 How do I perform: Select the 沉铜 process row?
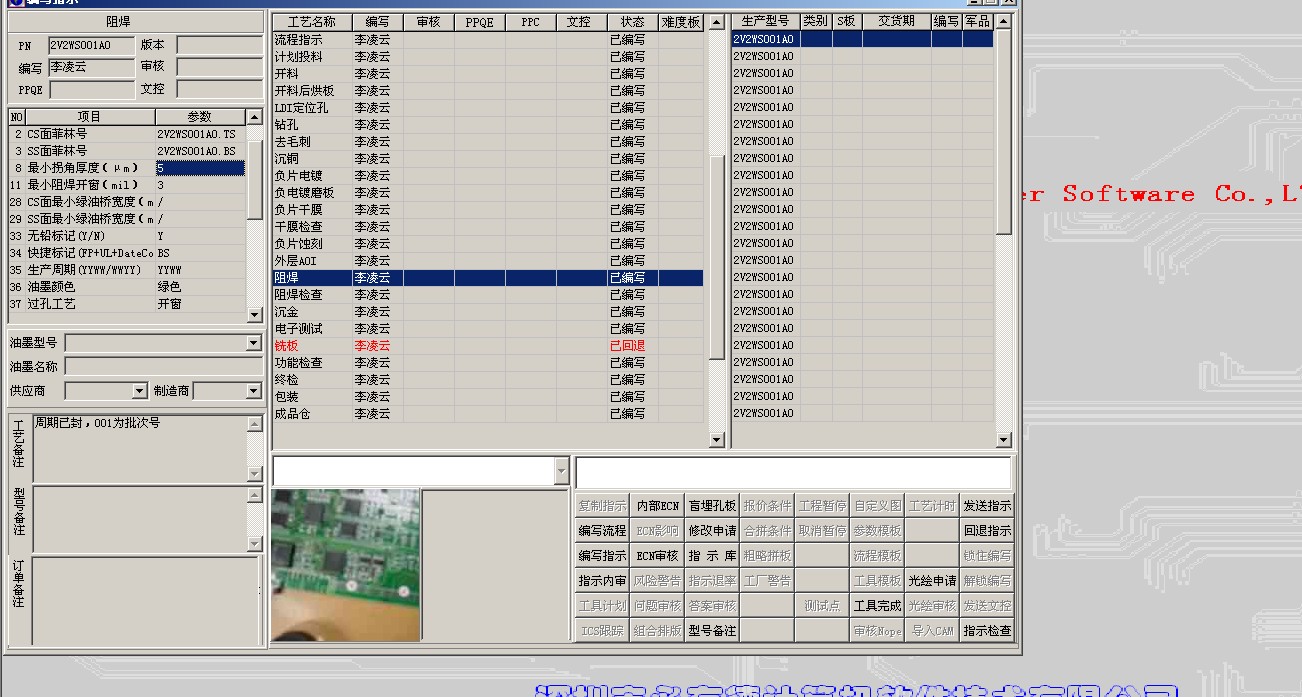point(488,159)
